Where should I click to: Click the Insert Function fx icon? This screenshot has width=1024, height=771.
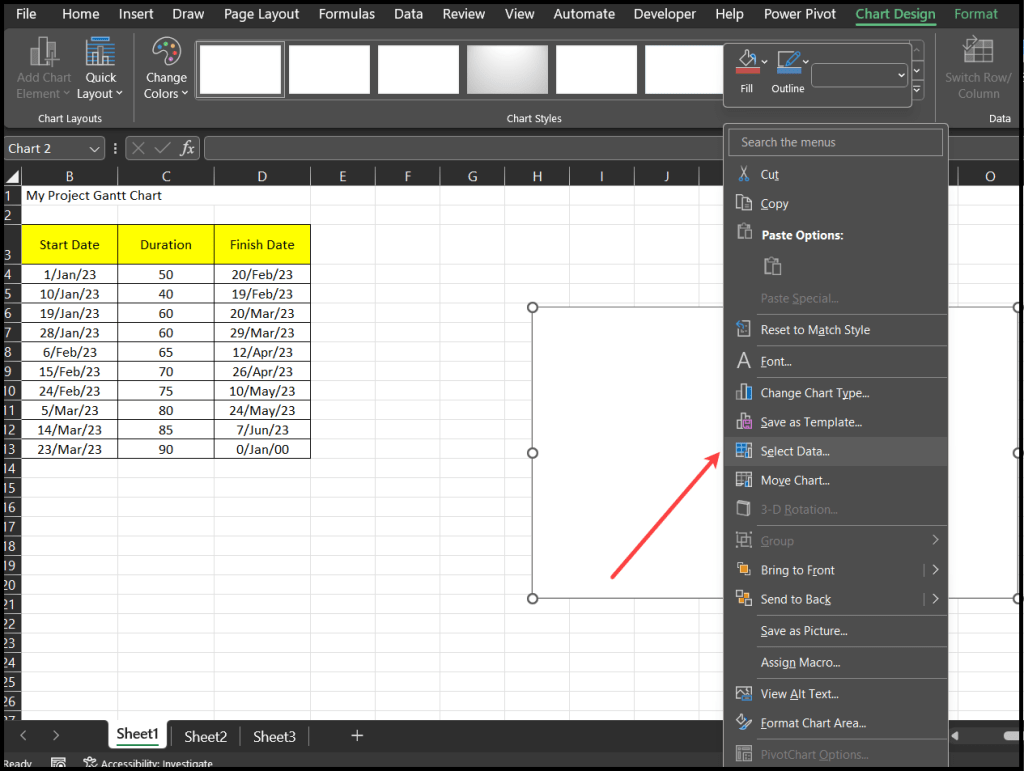coord(187,148)
